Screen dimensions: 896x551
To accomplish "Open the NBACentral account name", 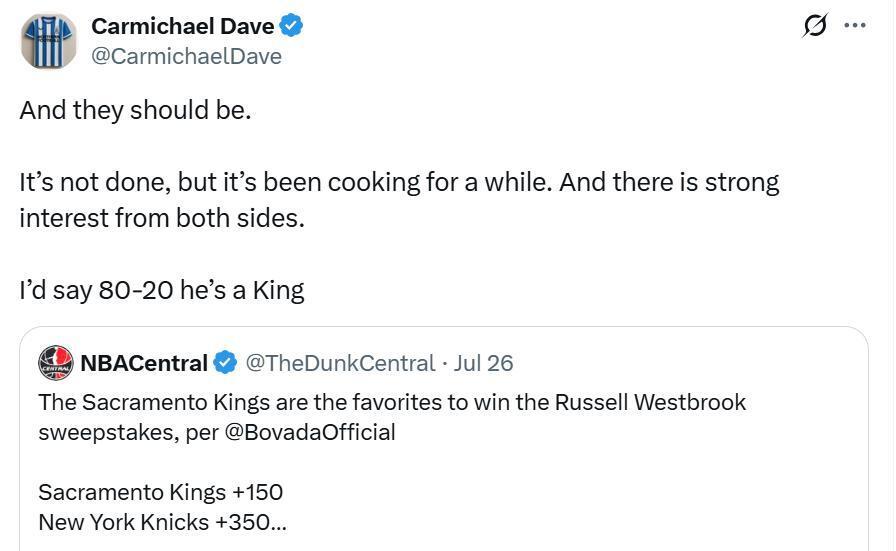I will coord(144,363).
